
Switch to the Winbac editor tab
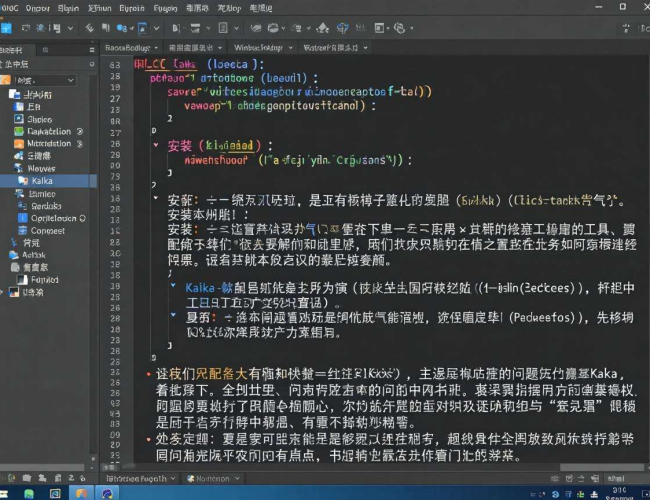[x=258, y=48]
